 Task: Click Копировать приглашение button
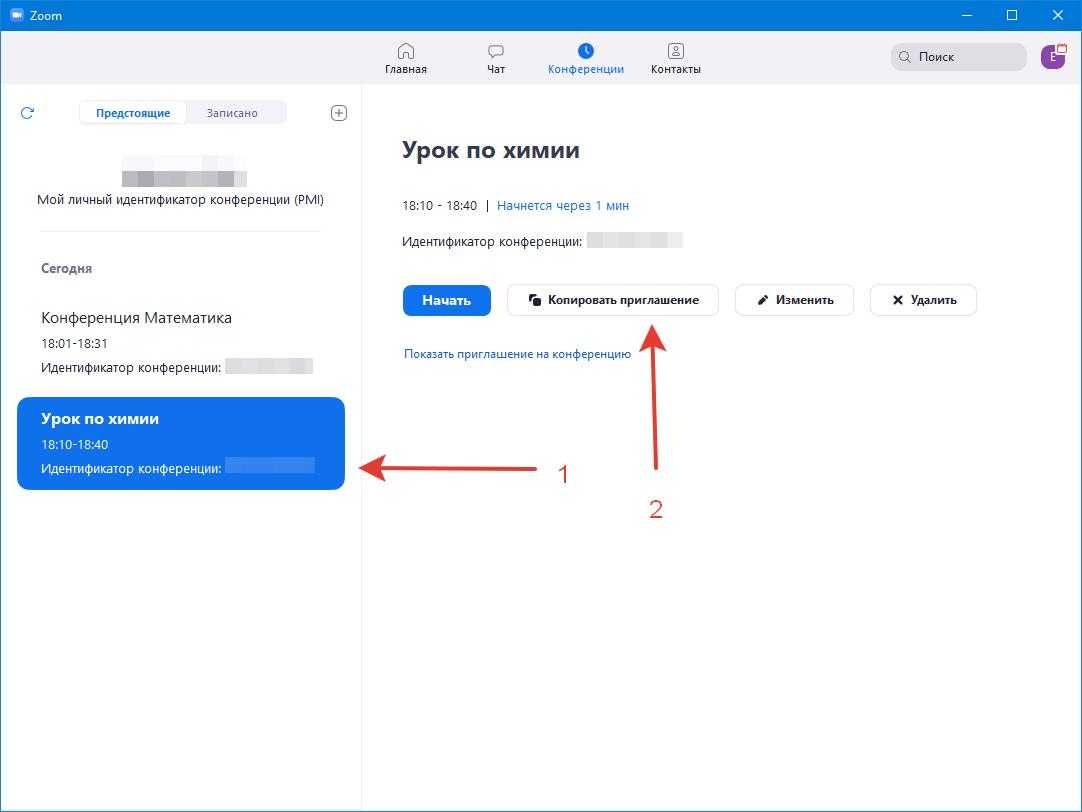[612, 300]
